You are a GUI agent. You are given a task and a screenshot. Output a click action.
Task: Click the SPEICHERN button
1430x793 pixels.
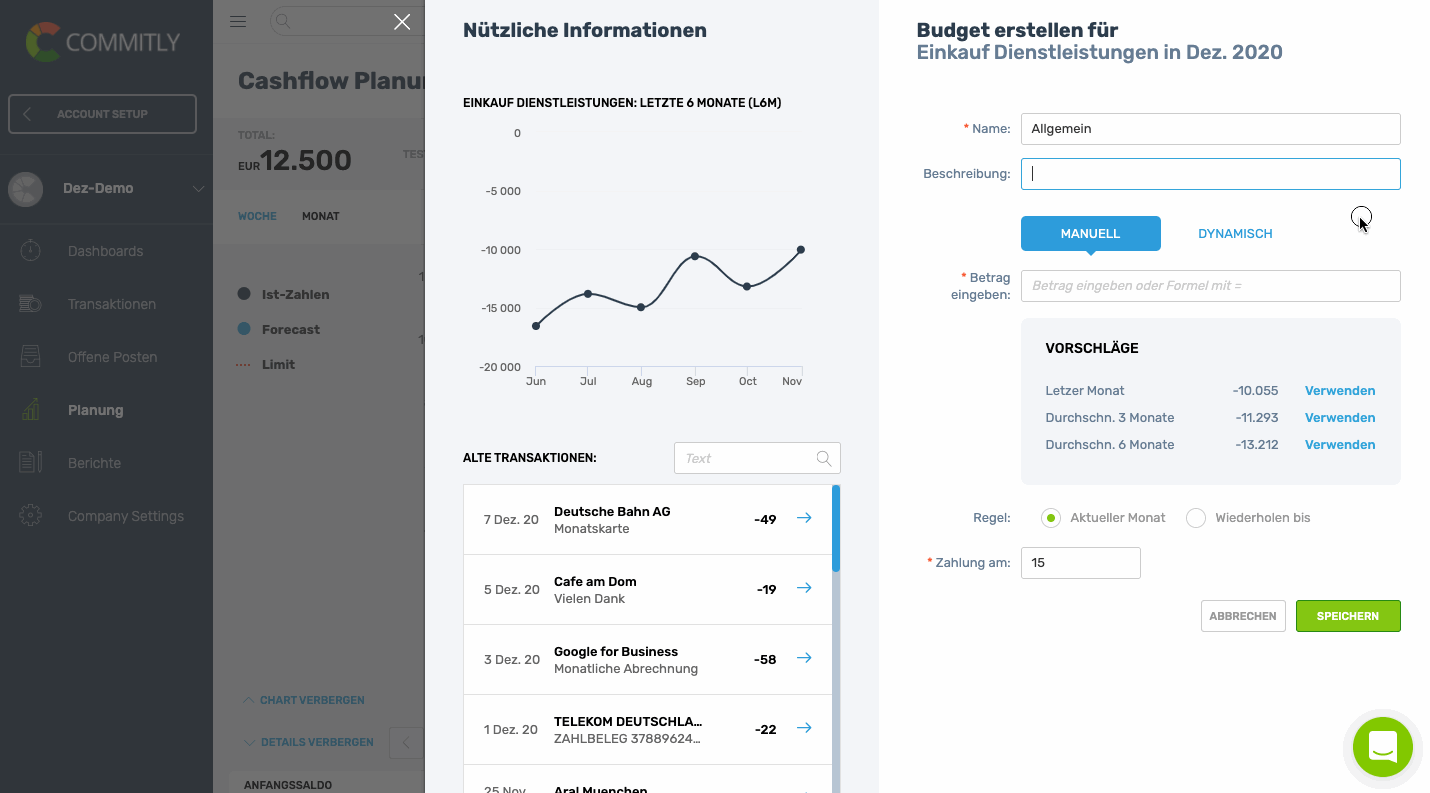[x=1348, y=616]
